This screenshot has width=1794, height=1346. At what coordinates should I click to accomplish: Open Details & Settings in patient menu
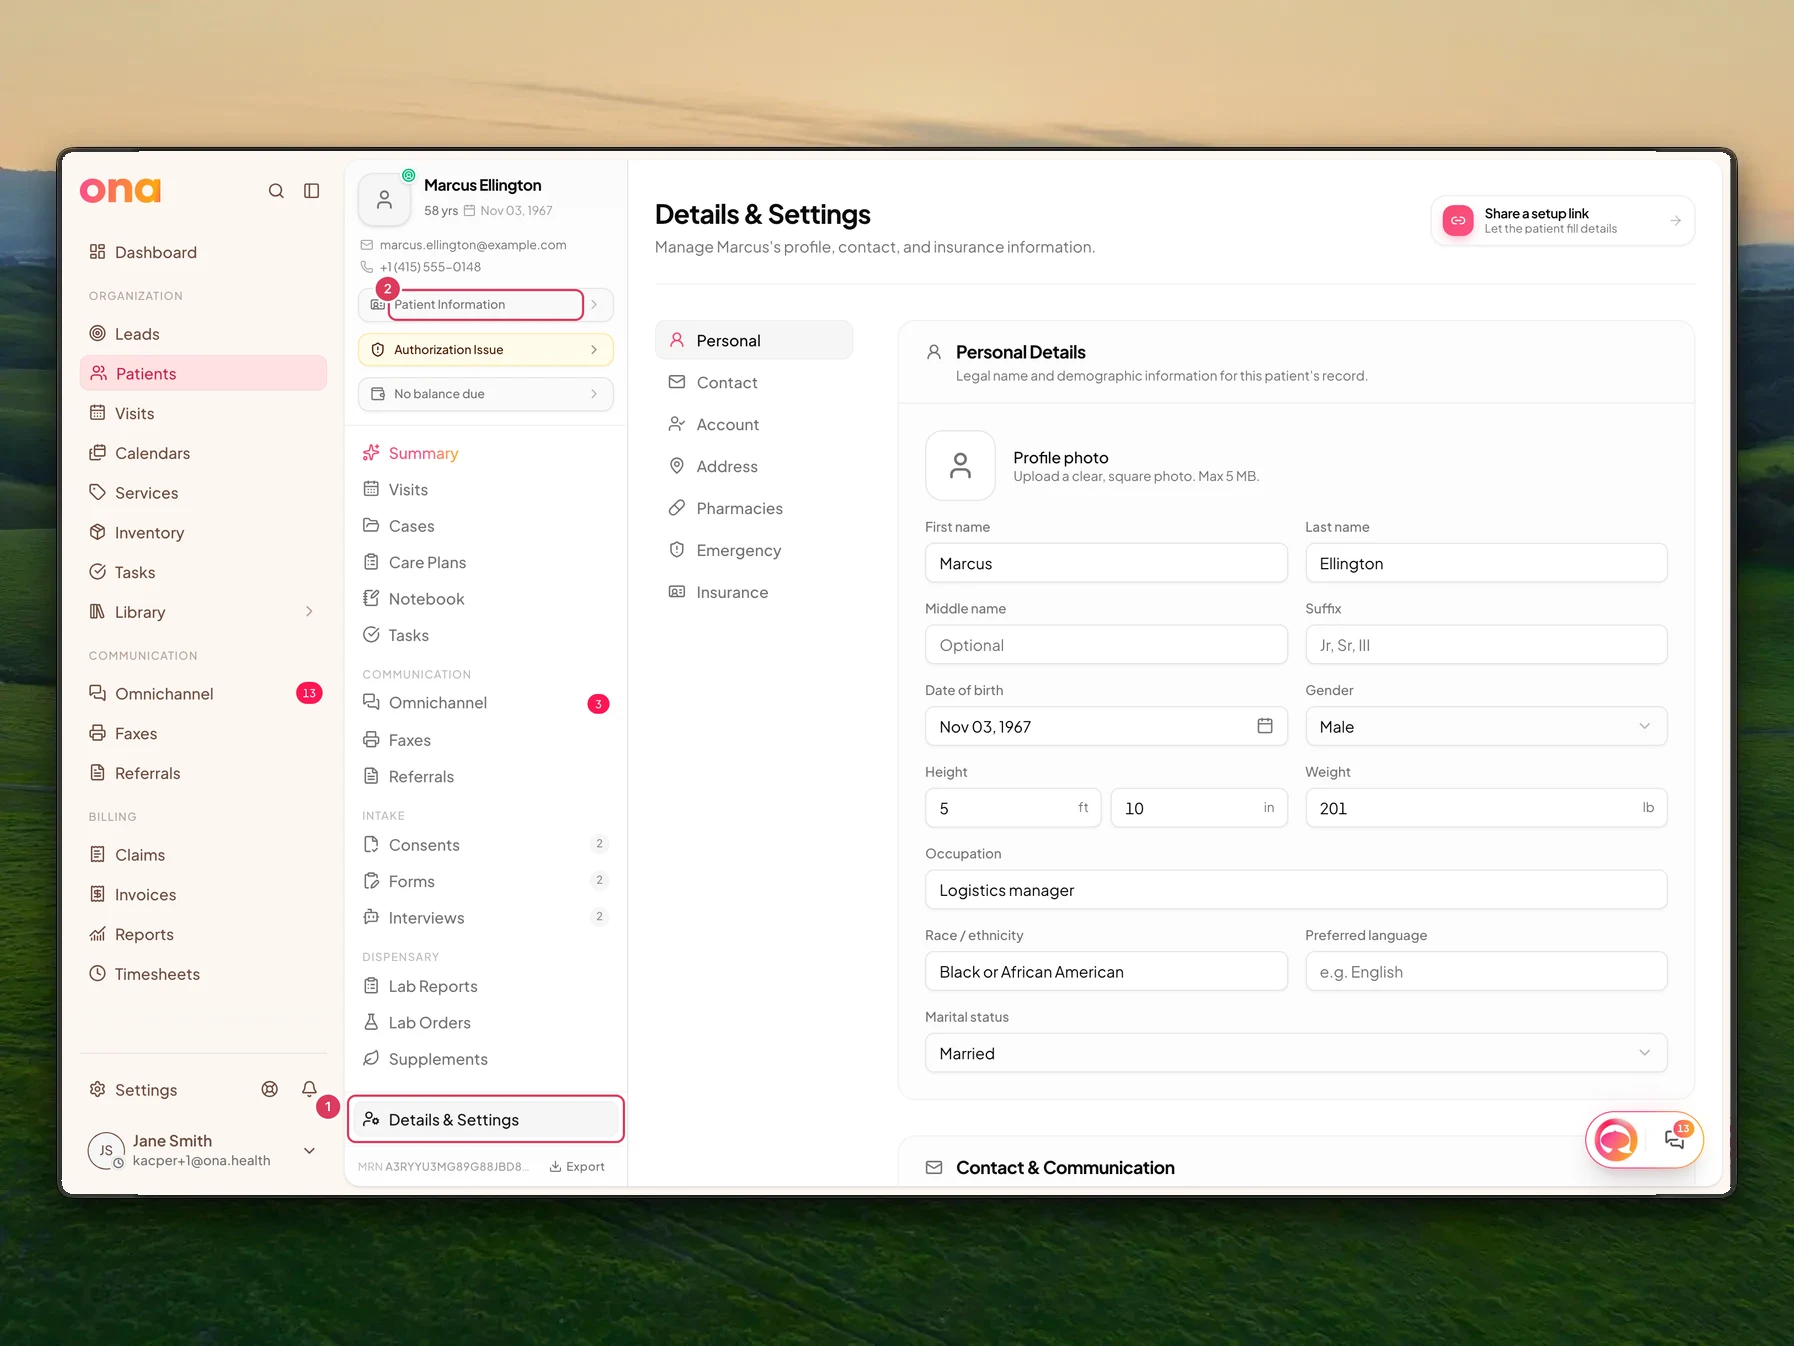pyautogui.click(x=486, y=1120)
